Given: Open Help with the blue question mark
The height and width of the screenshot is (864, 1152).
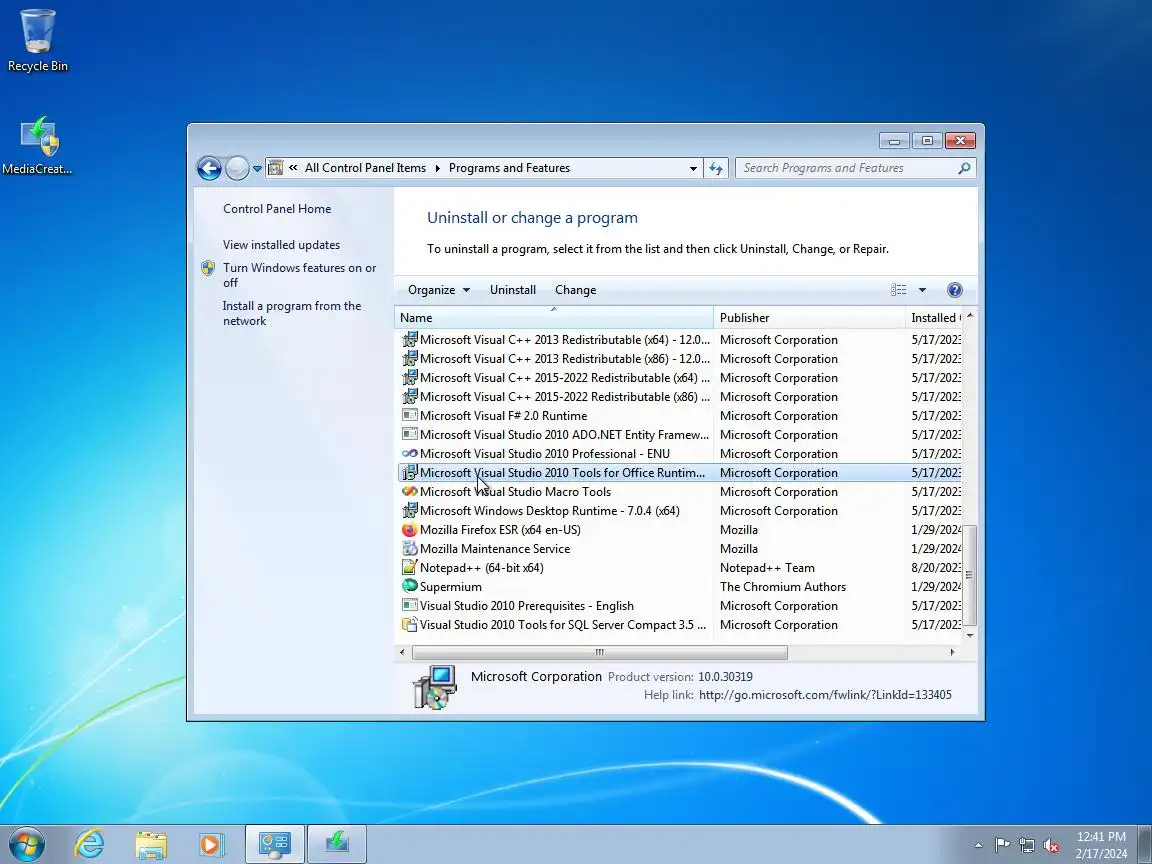Looking at the screenshot, I should (954, 289).
